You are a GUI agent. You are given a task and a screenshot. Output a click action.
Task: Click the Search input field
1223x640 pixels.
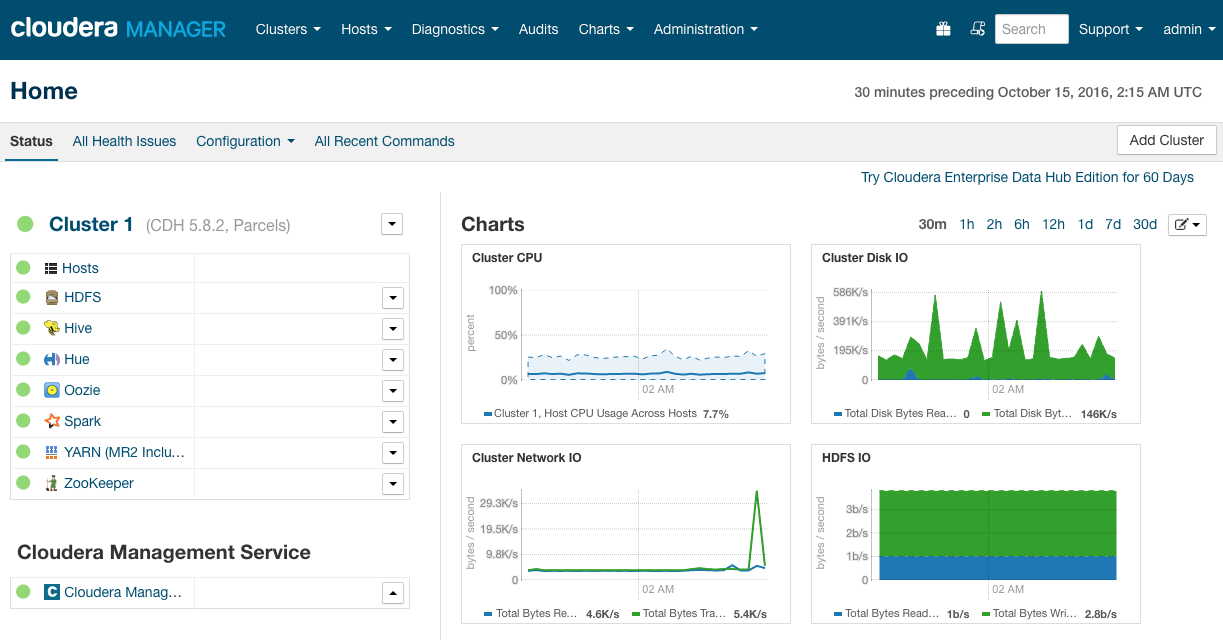1031,29
